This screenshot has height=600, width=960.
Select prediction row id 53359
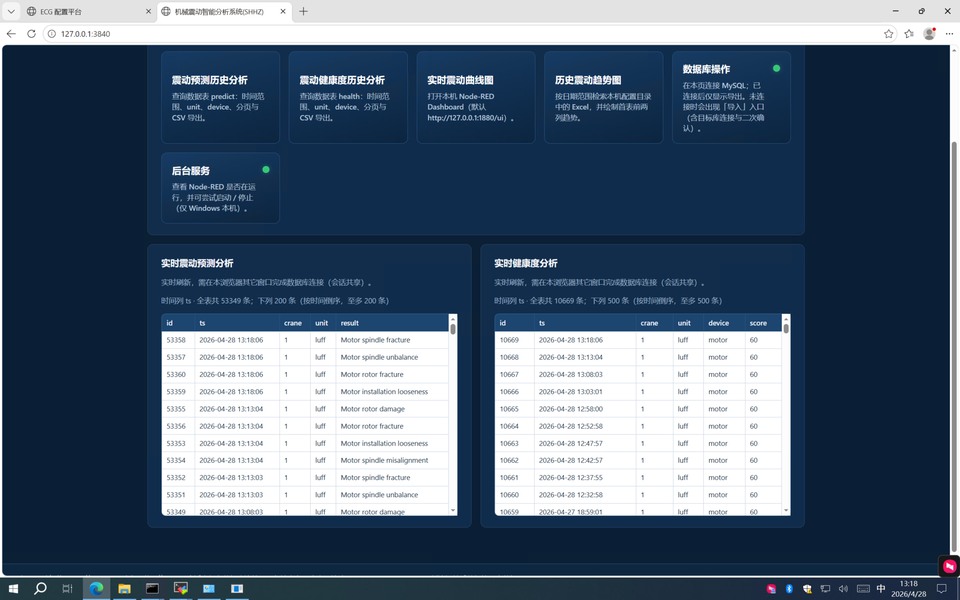click(305, 391)
